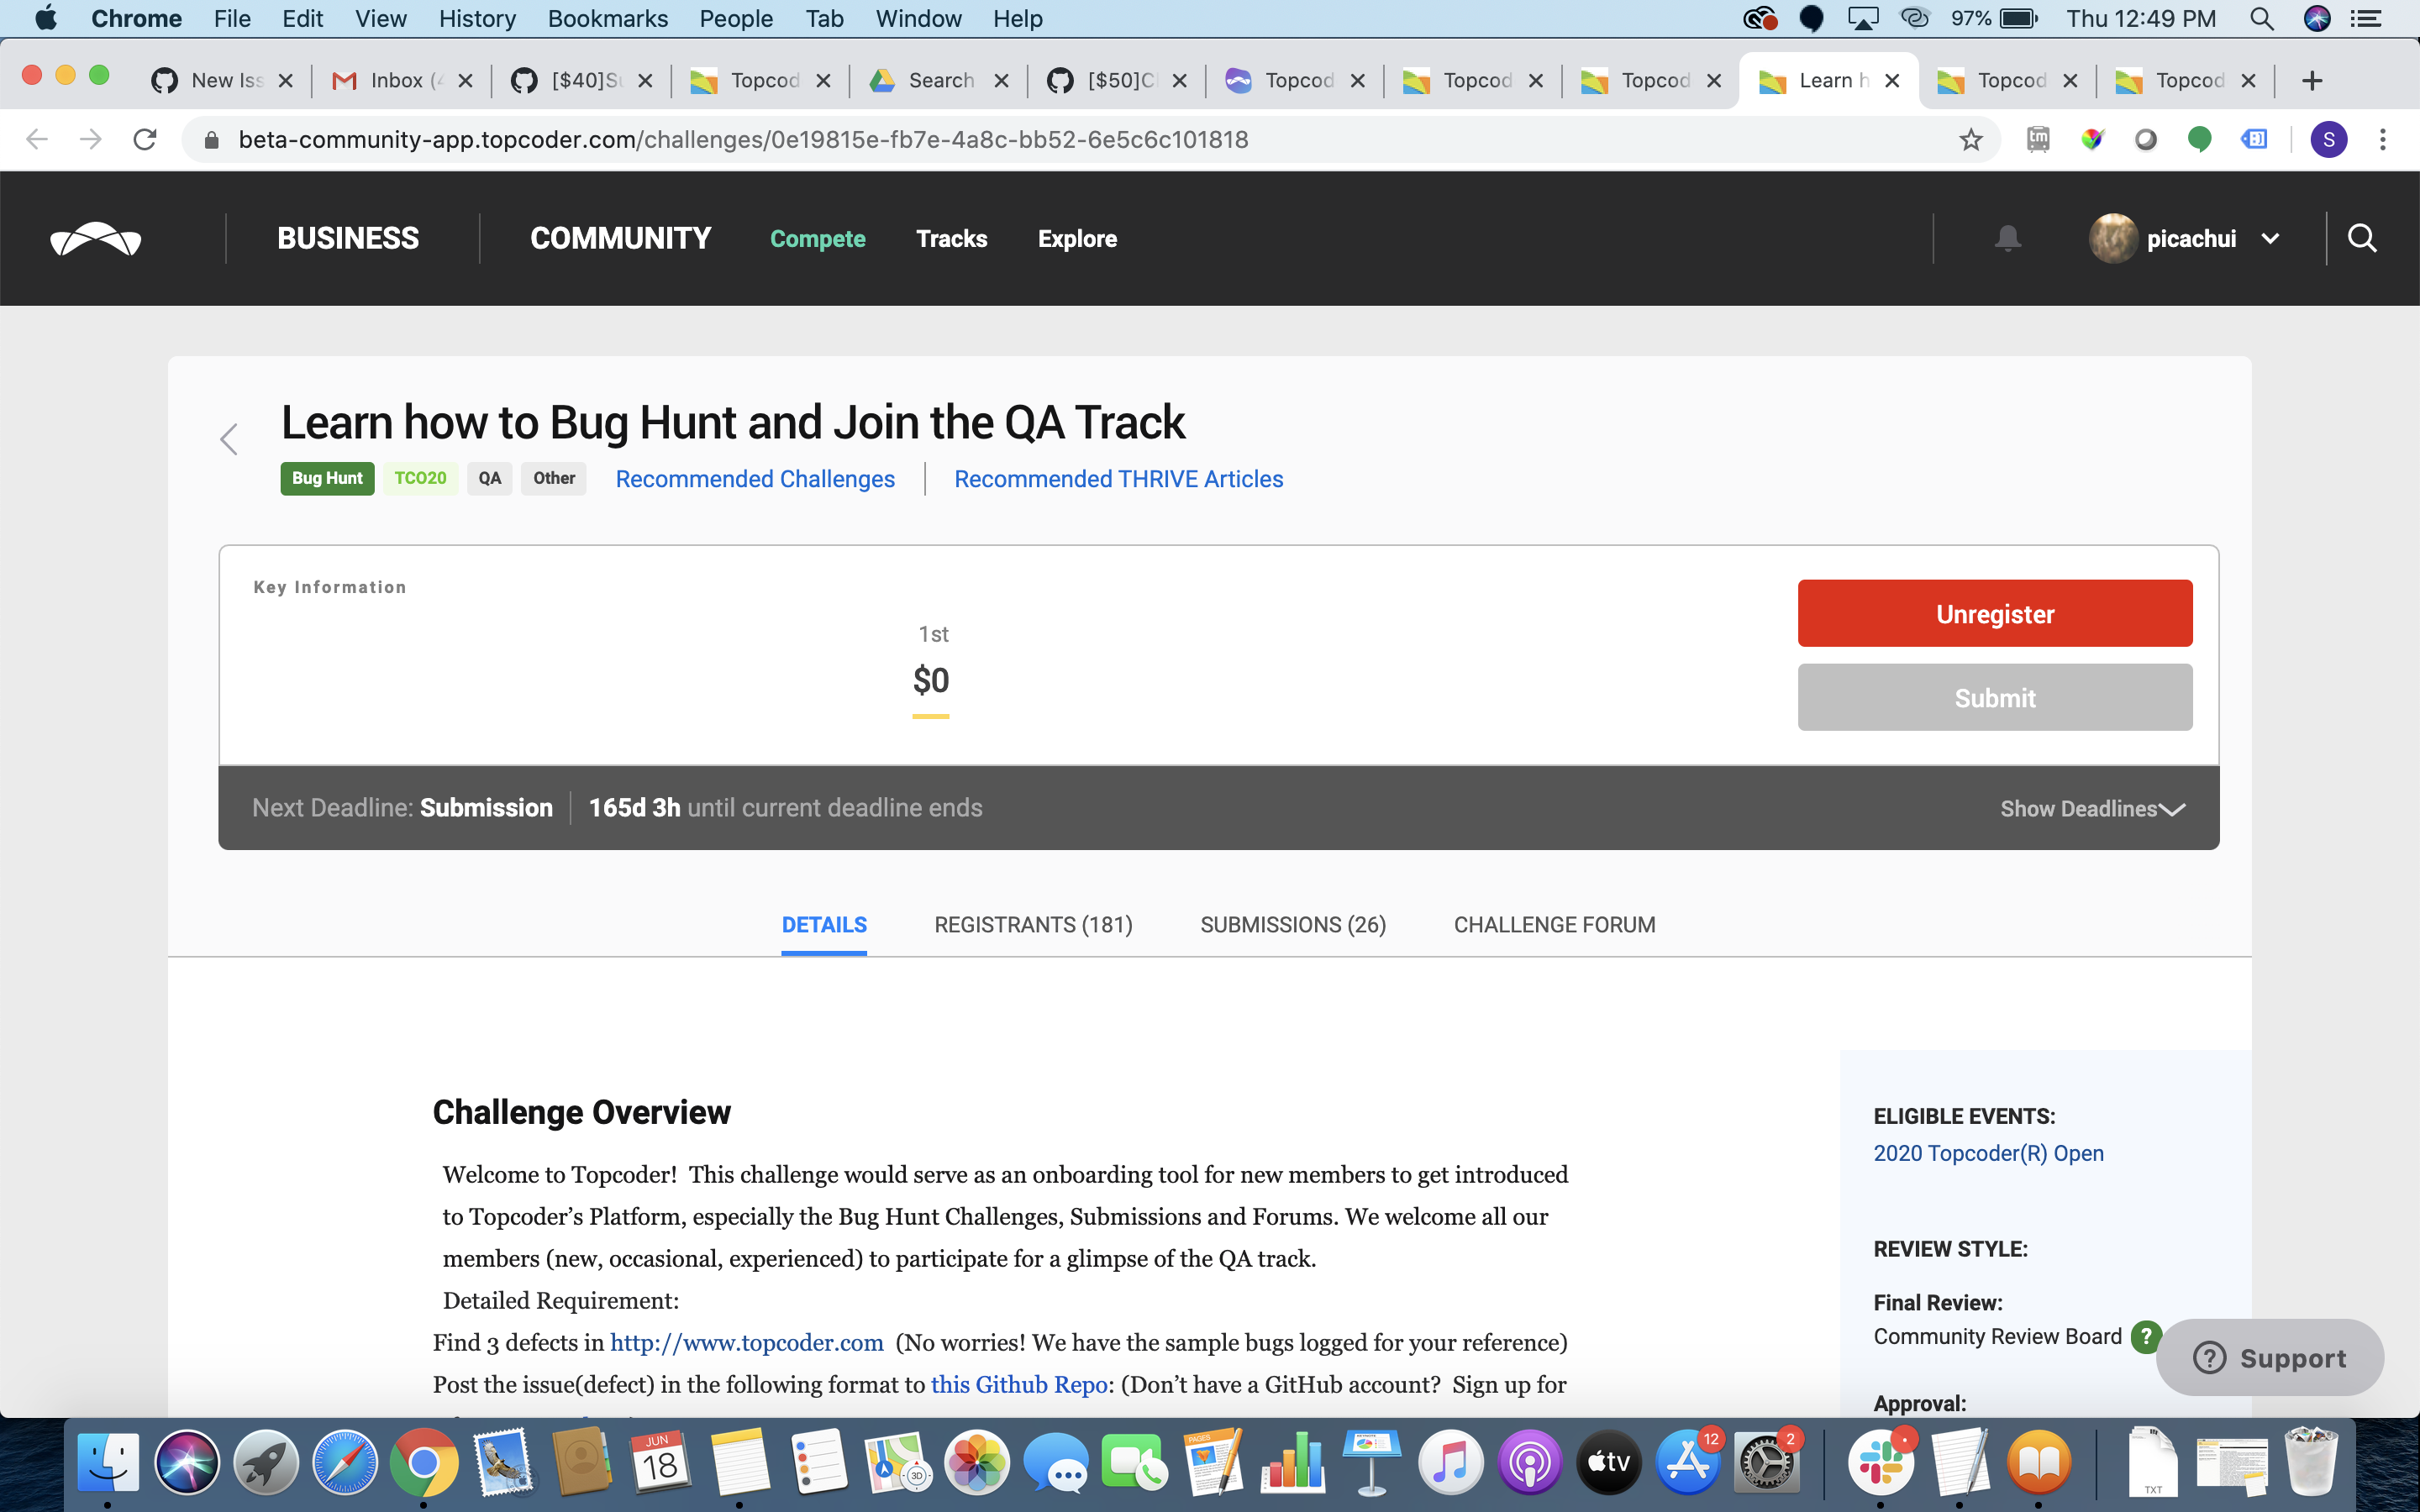Open Slack from the dock
The image size is (2420, 1512).
[1880, 1462]
